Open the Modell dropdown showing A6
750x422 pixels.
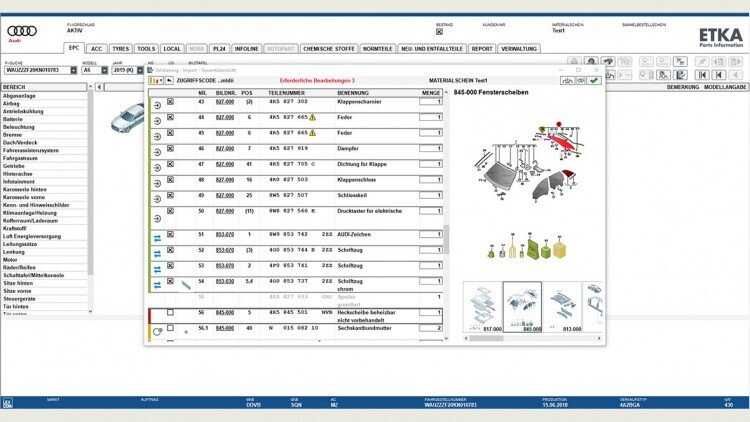click(x=104, y=70)
